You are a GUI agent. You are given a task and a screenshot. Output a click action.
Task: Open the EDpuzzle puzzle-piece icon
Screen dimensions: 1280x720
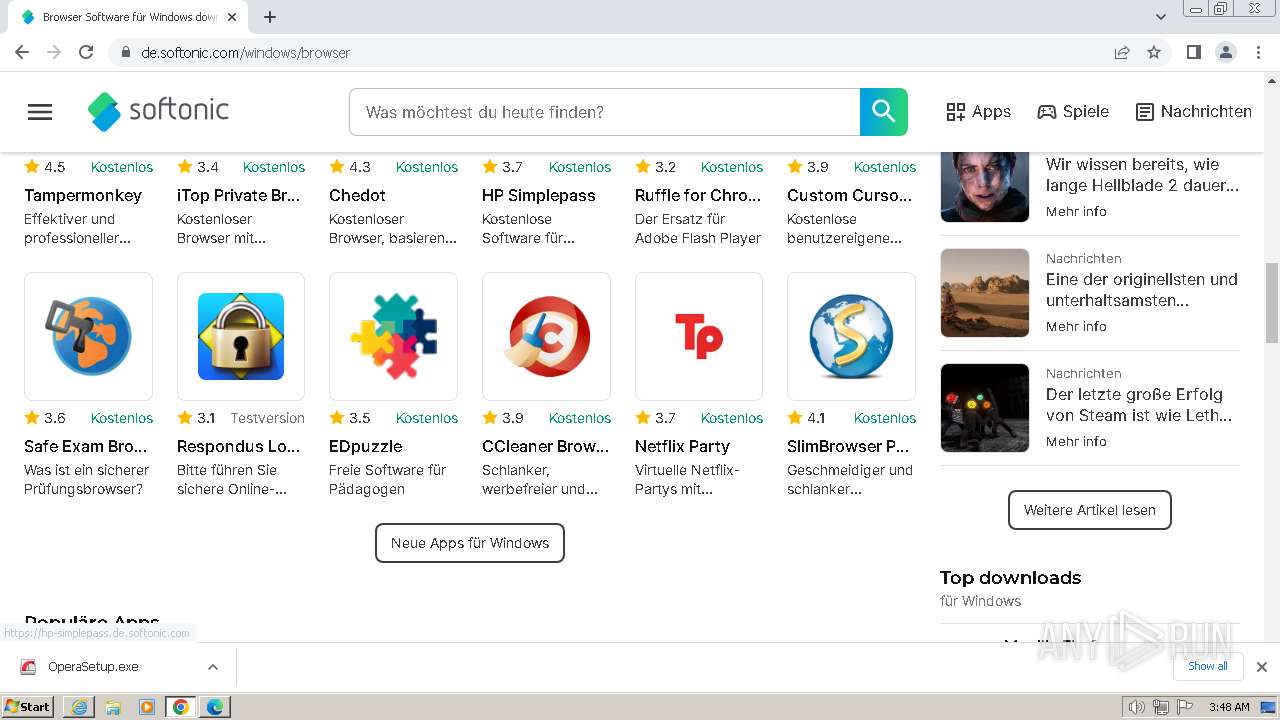click(x=393, y=336)
